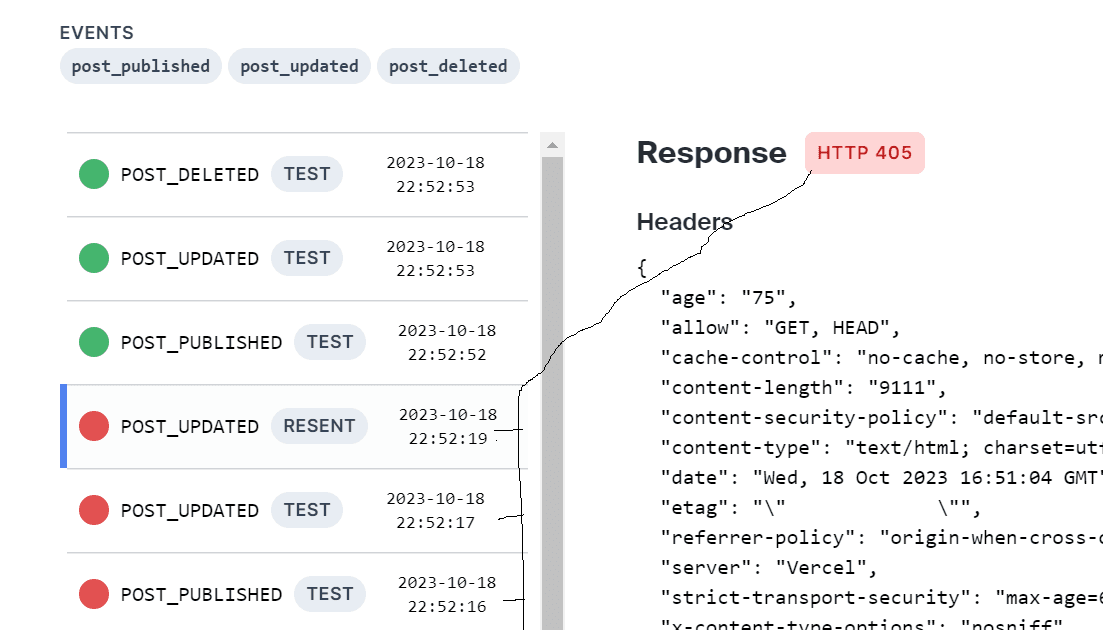
Task: Toggle the post_deleted event filter
Action: [448, 66]
